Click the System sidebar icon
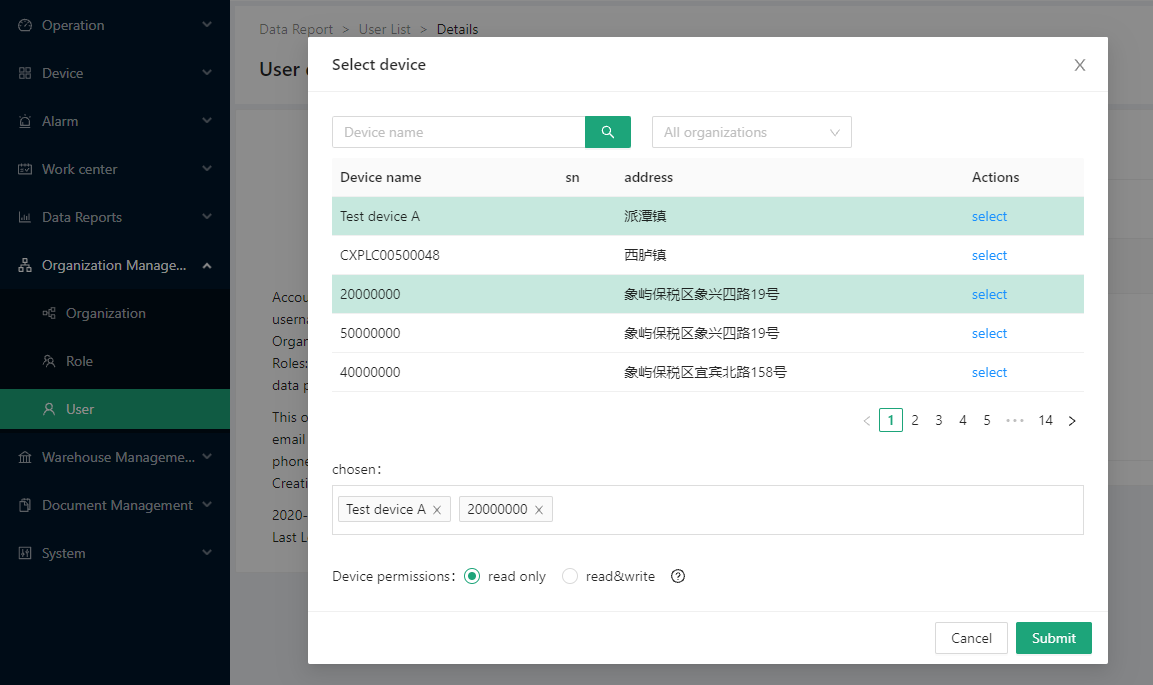The image size is (1153, 685). (25, 553)
